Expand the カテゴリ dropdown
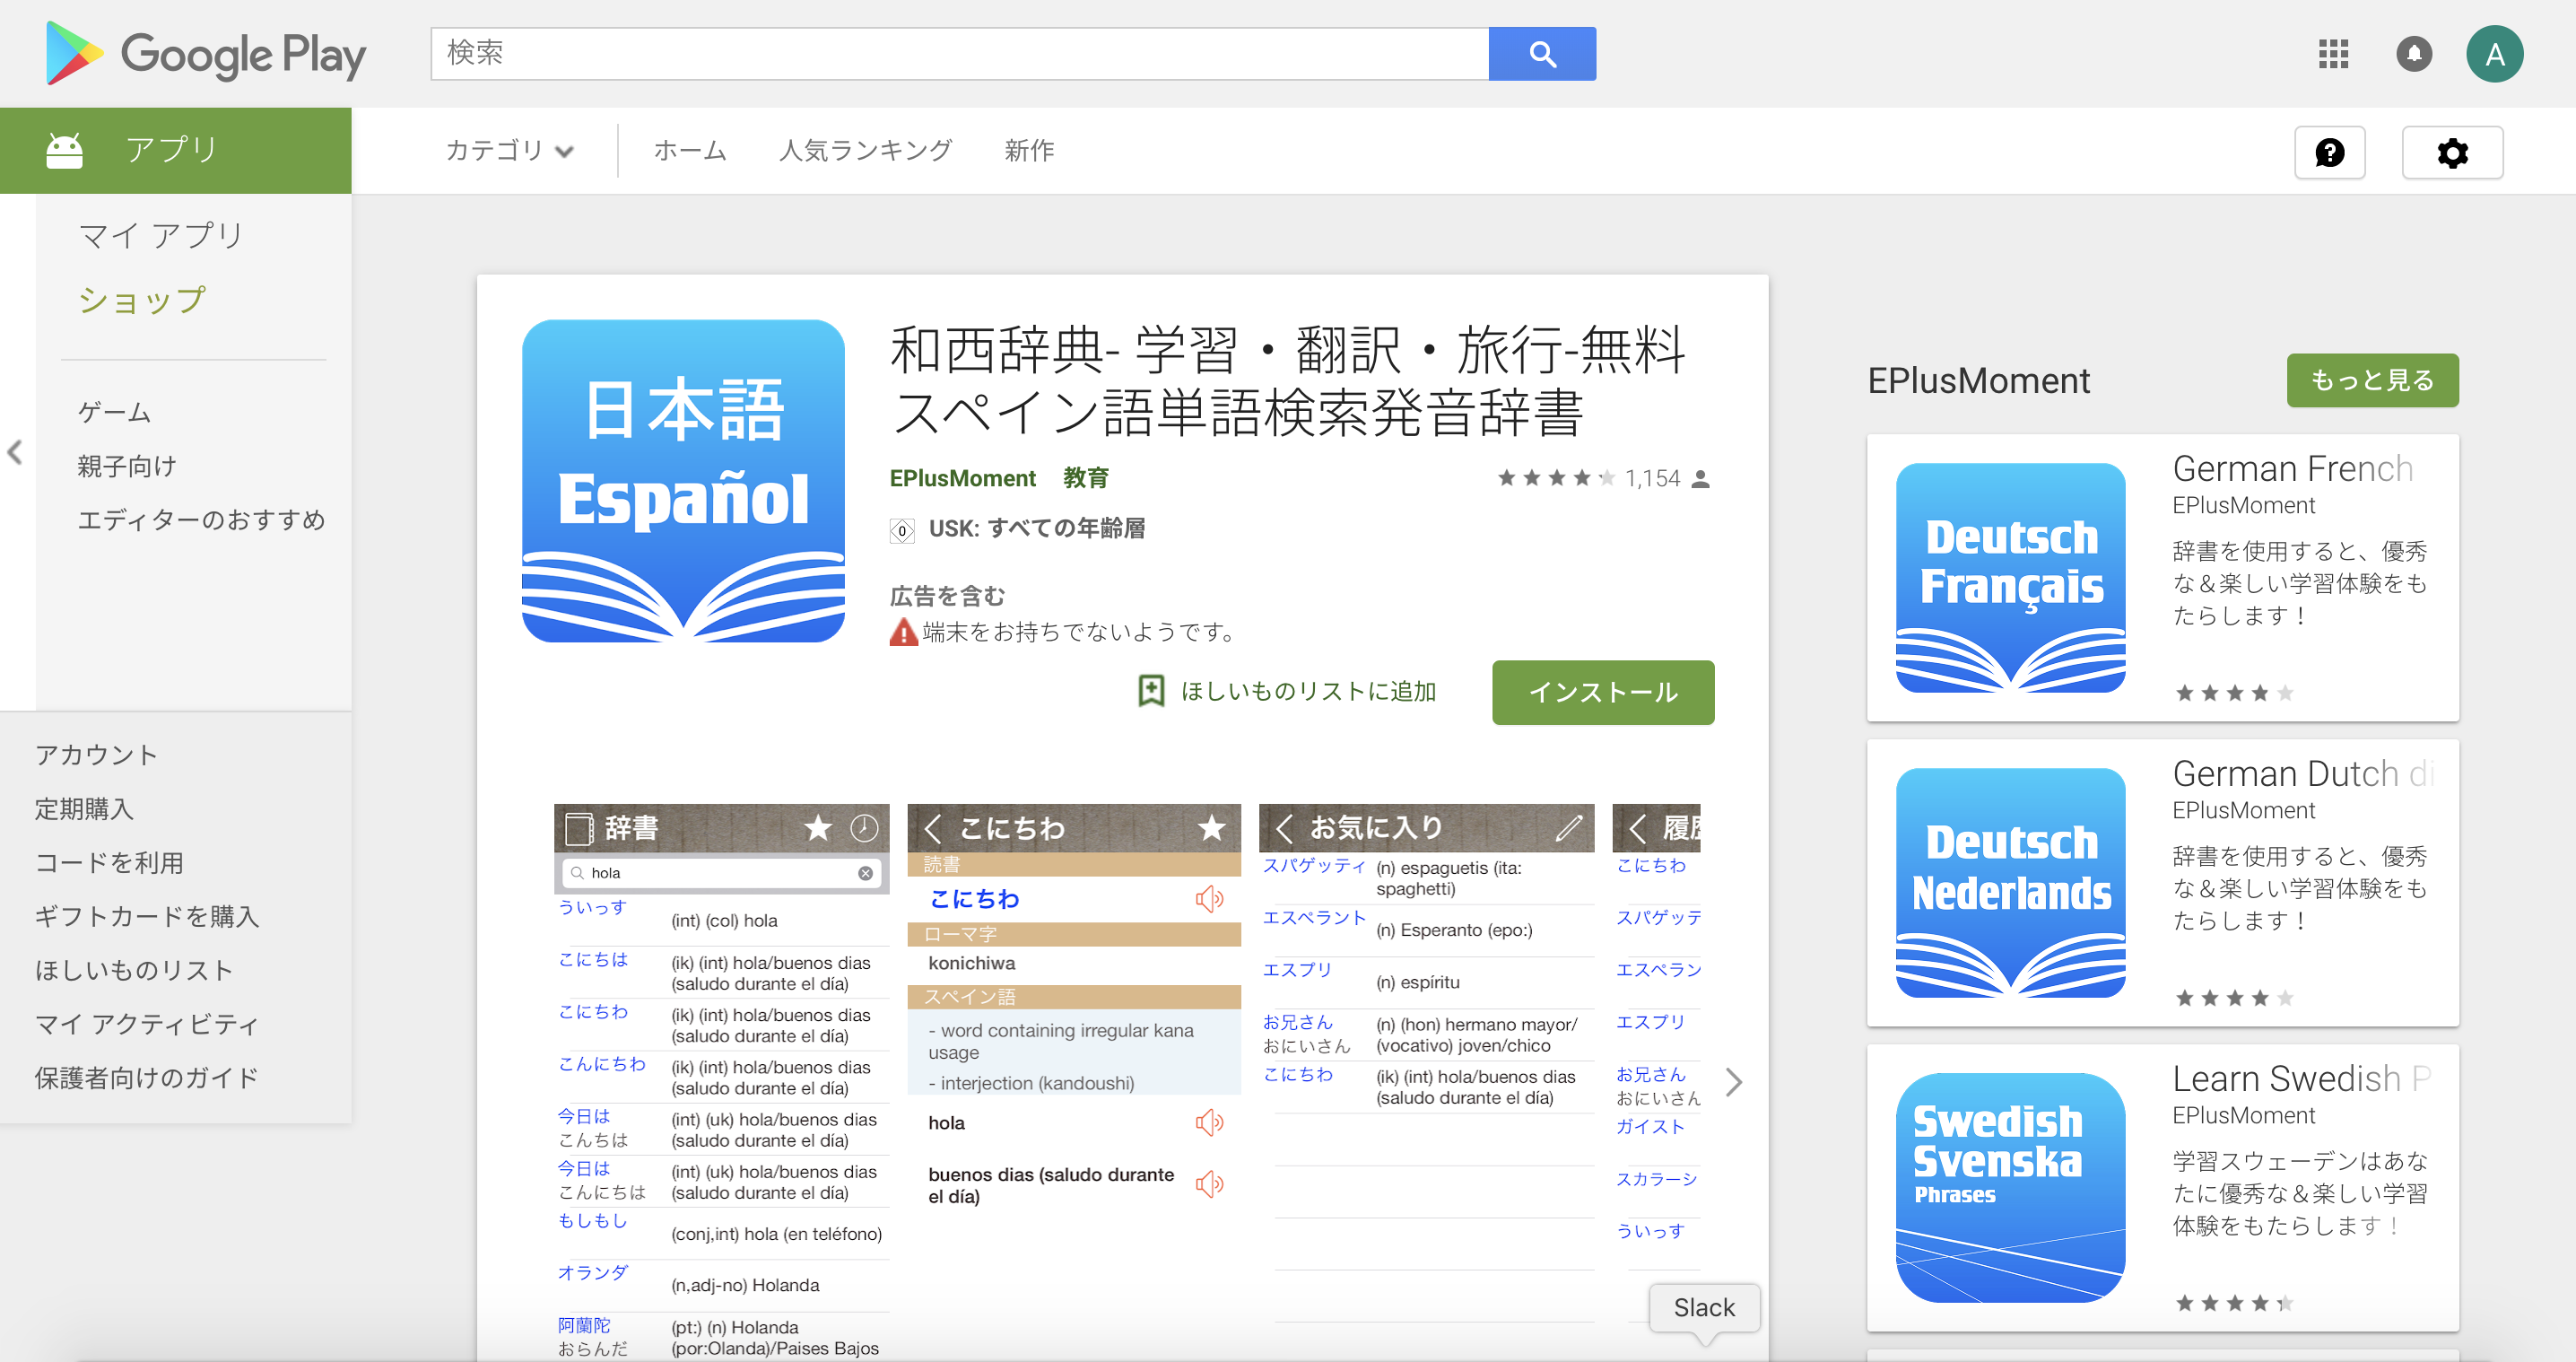 point(509,151)
